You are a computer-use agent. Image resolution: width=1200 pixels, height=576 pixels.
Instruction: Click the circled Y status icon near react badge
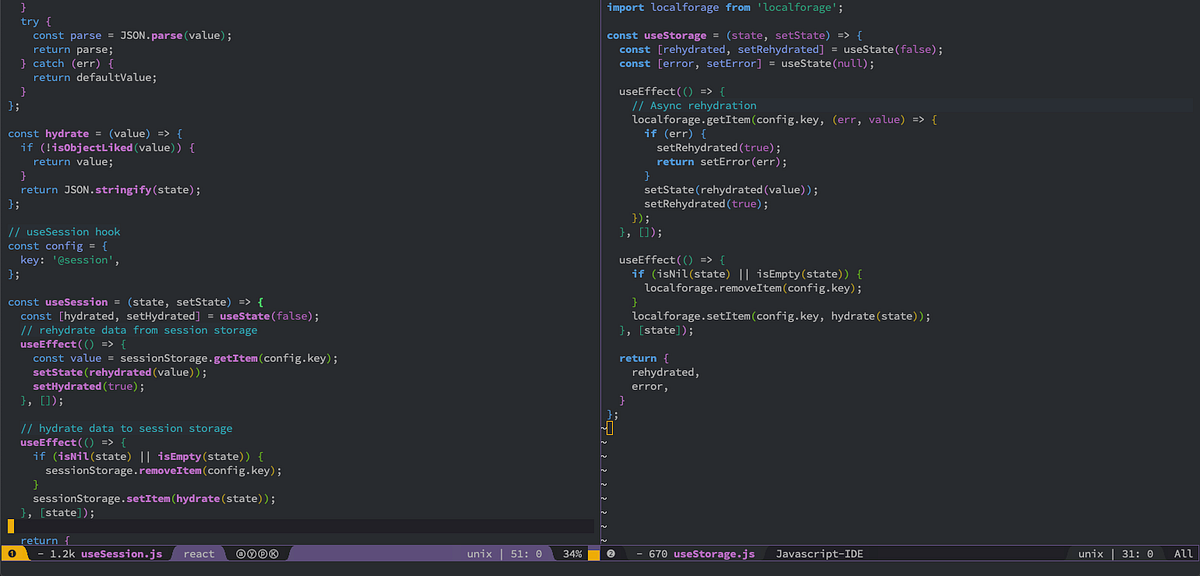[x=251, y=553]
